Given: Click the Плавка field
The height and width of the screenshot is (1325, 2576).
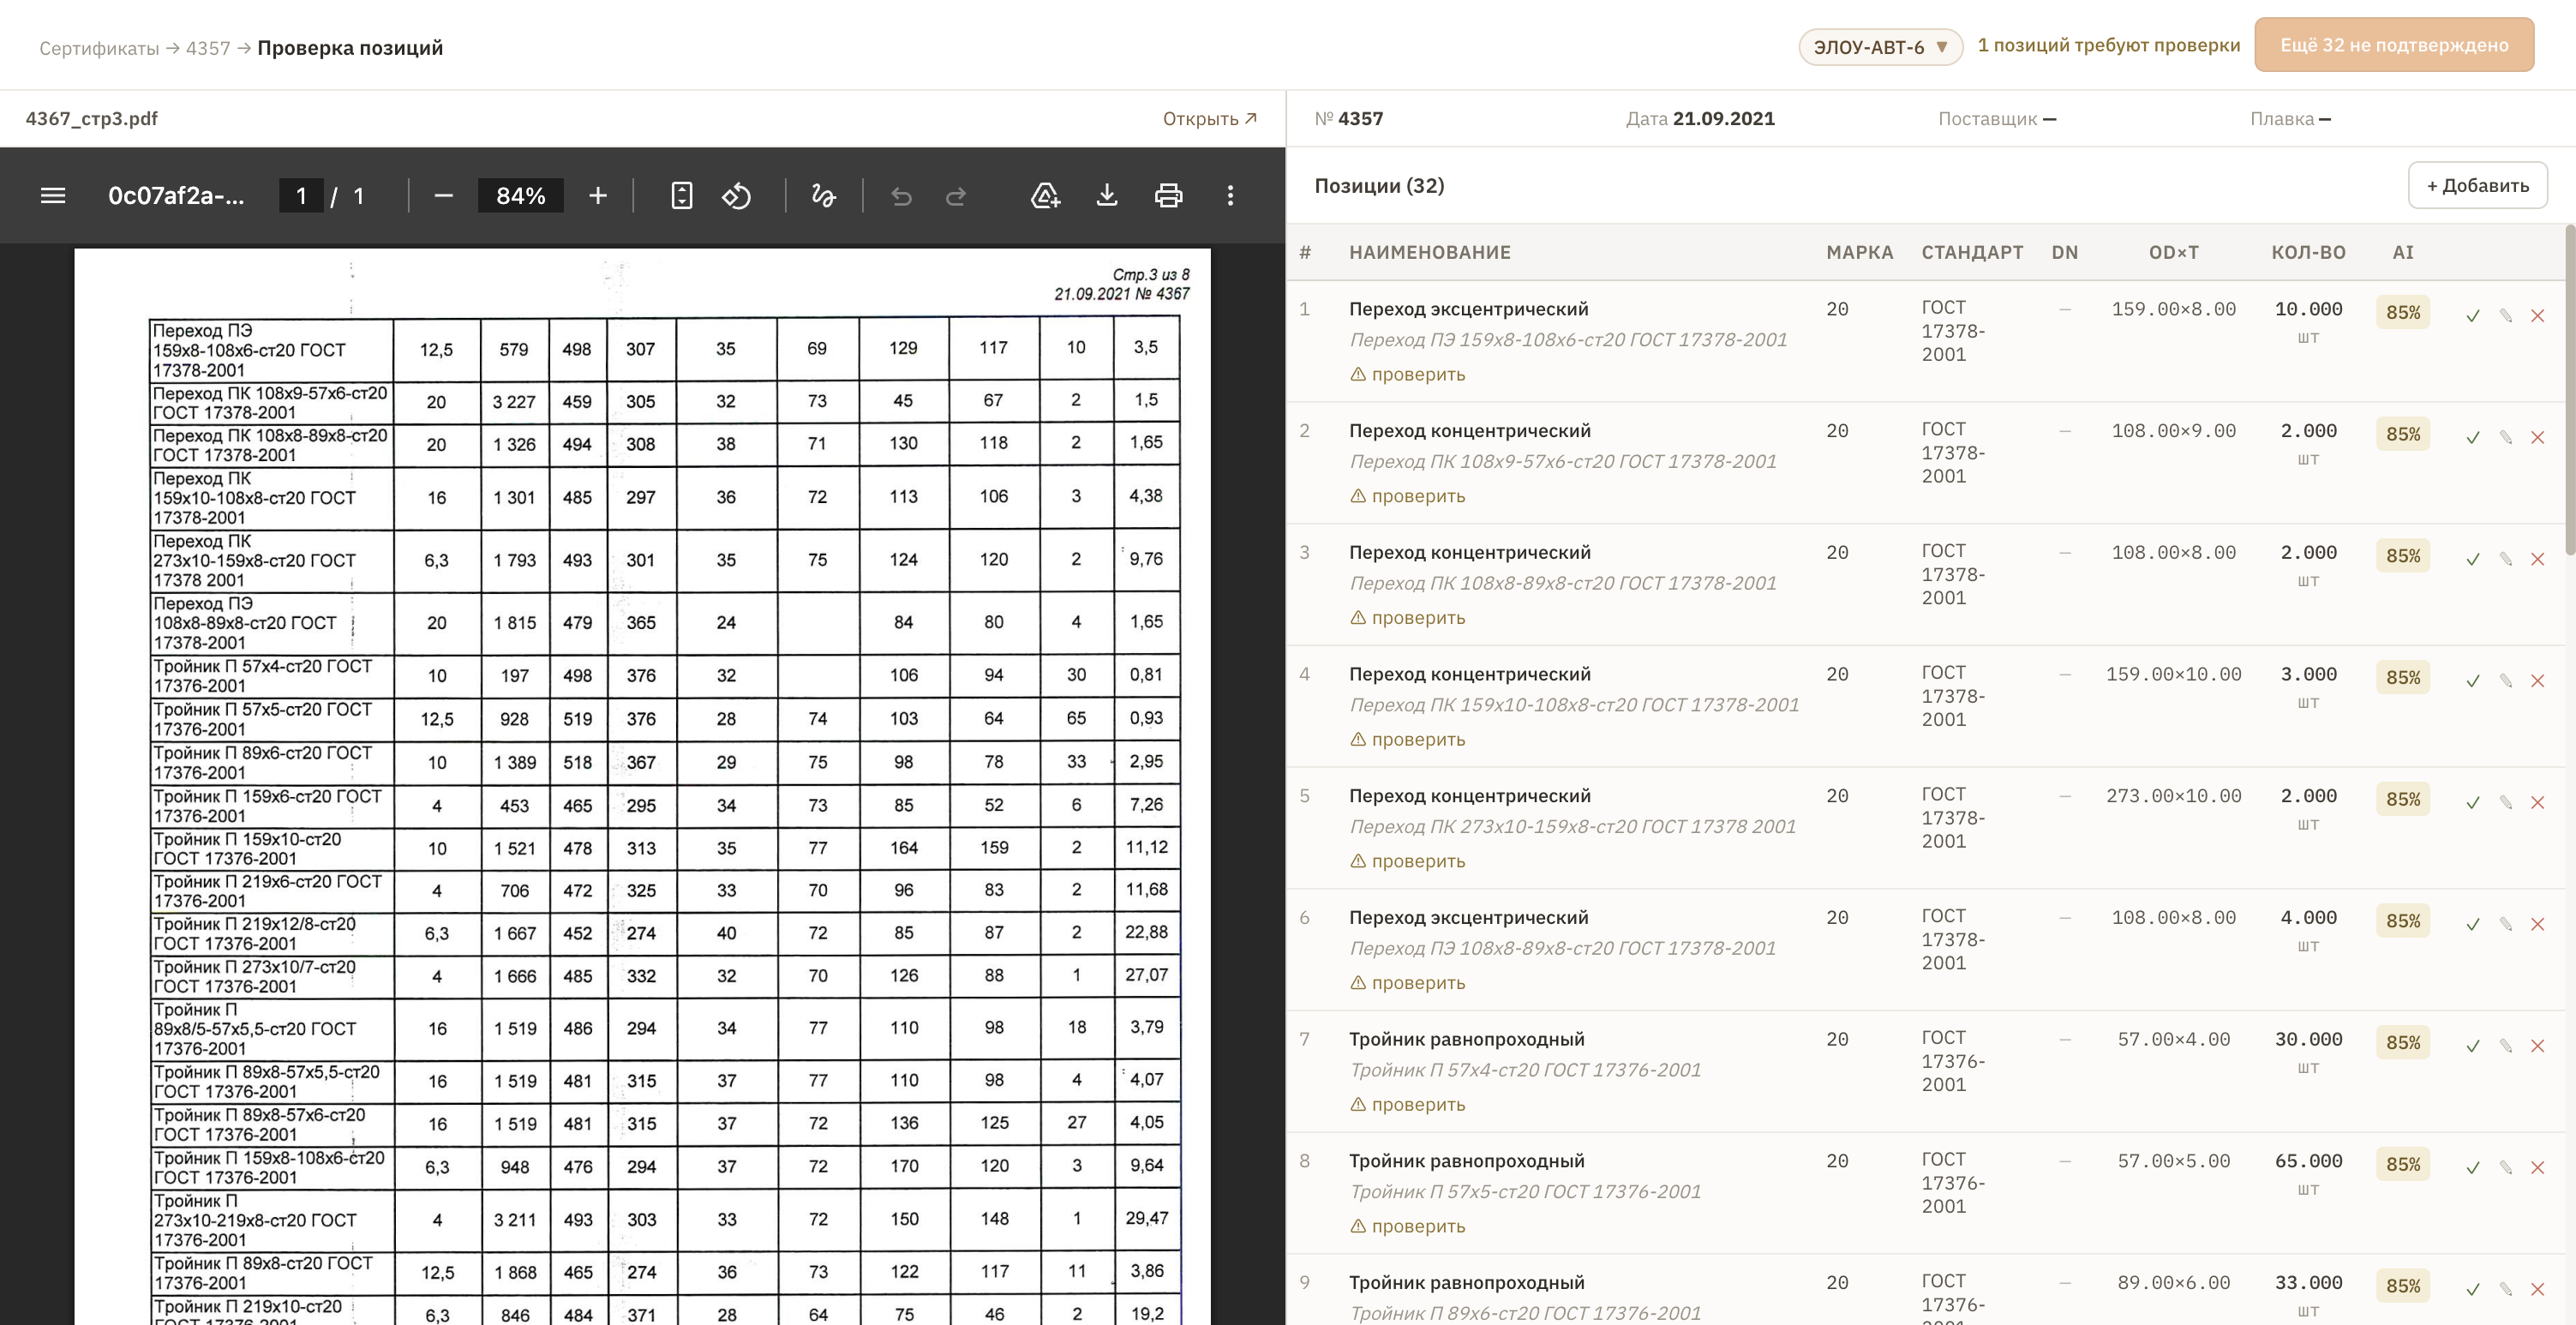Looking at the screenshot, I should point(2290,119).
